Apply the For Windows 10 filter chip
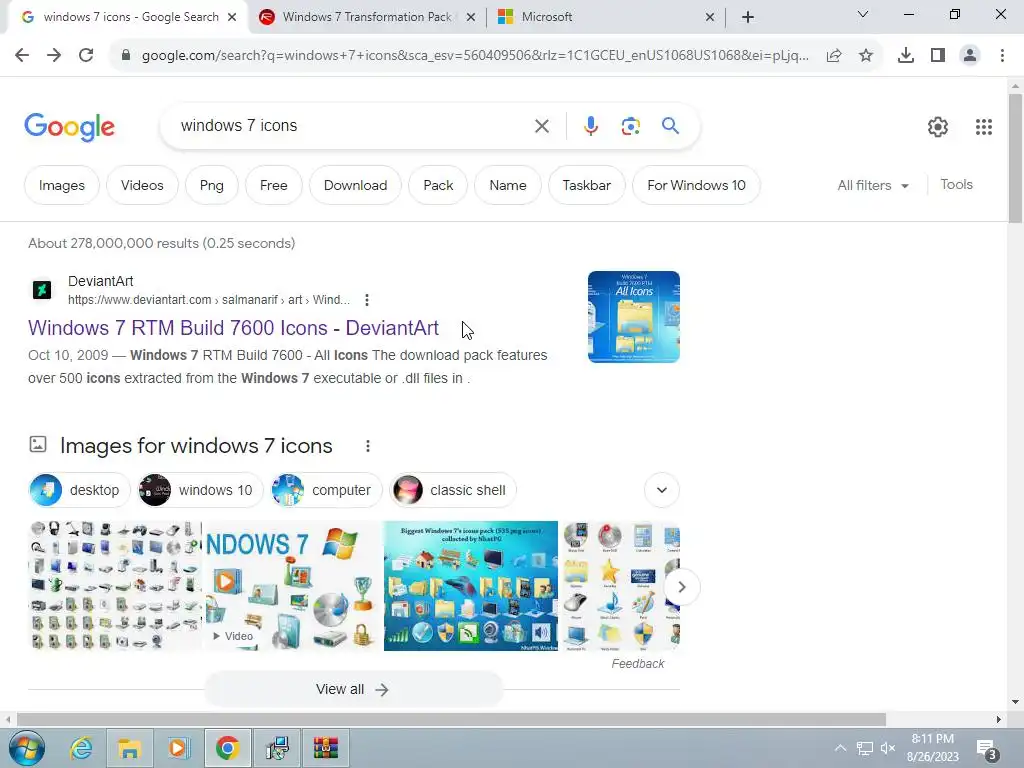 click(696, 185)
